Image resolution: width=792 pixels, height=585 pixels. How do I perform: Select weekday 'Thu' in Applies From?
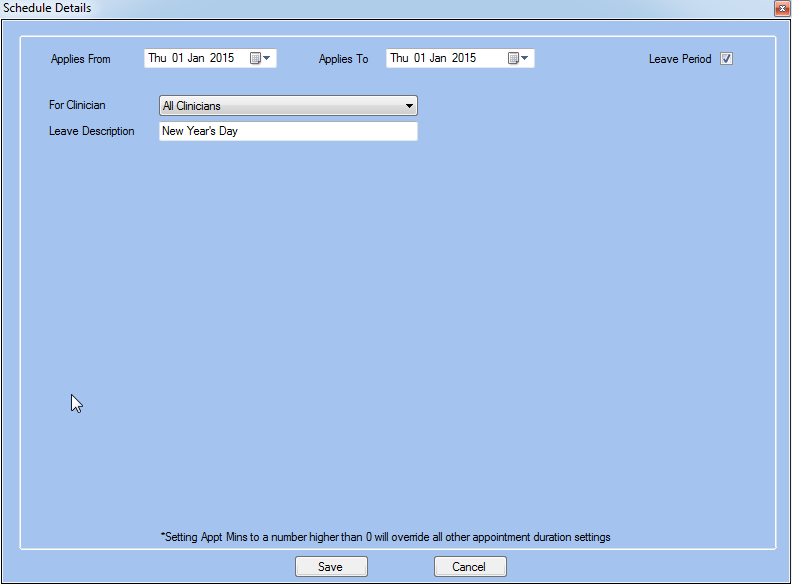tap(157, 59)
